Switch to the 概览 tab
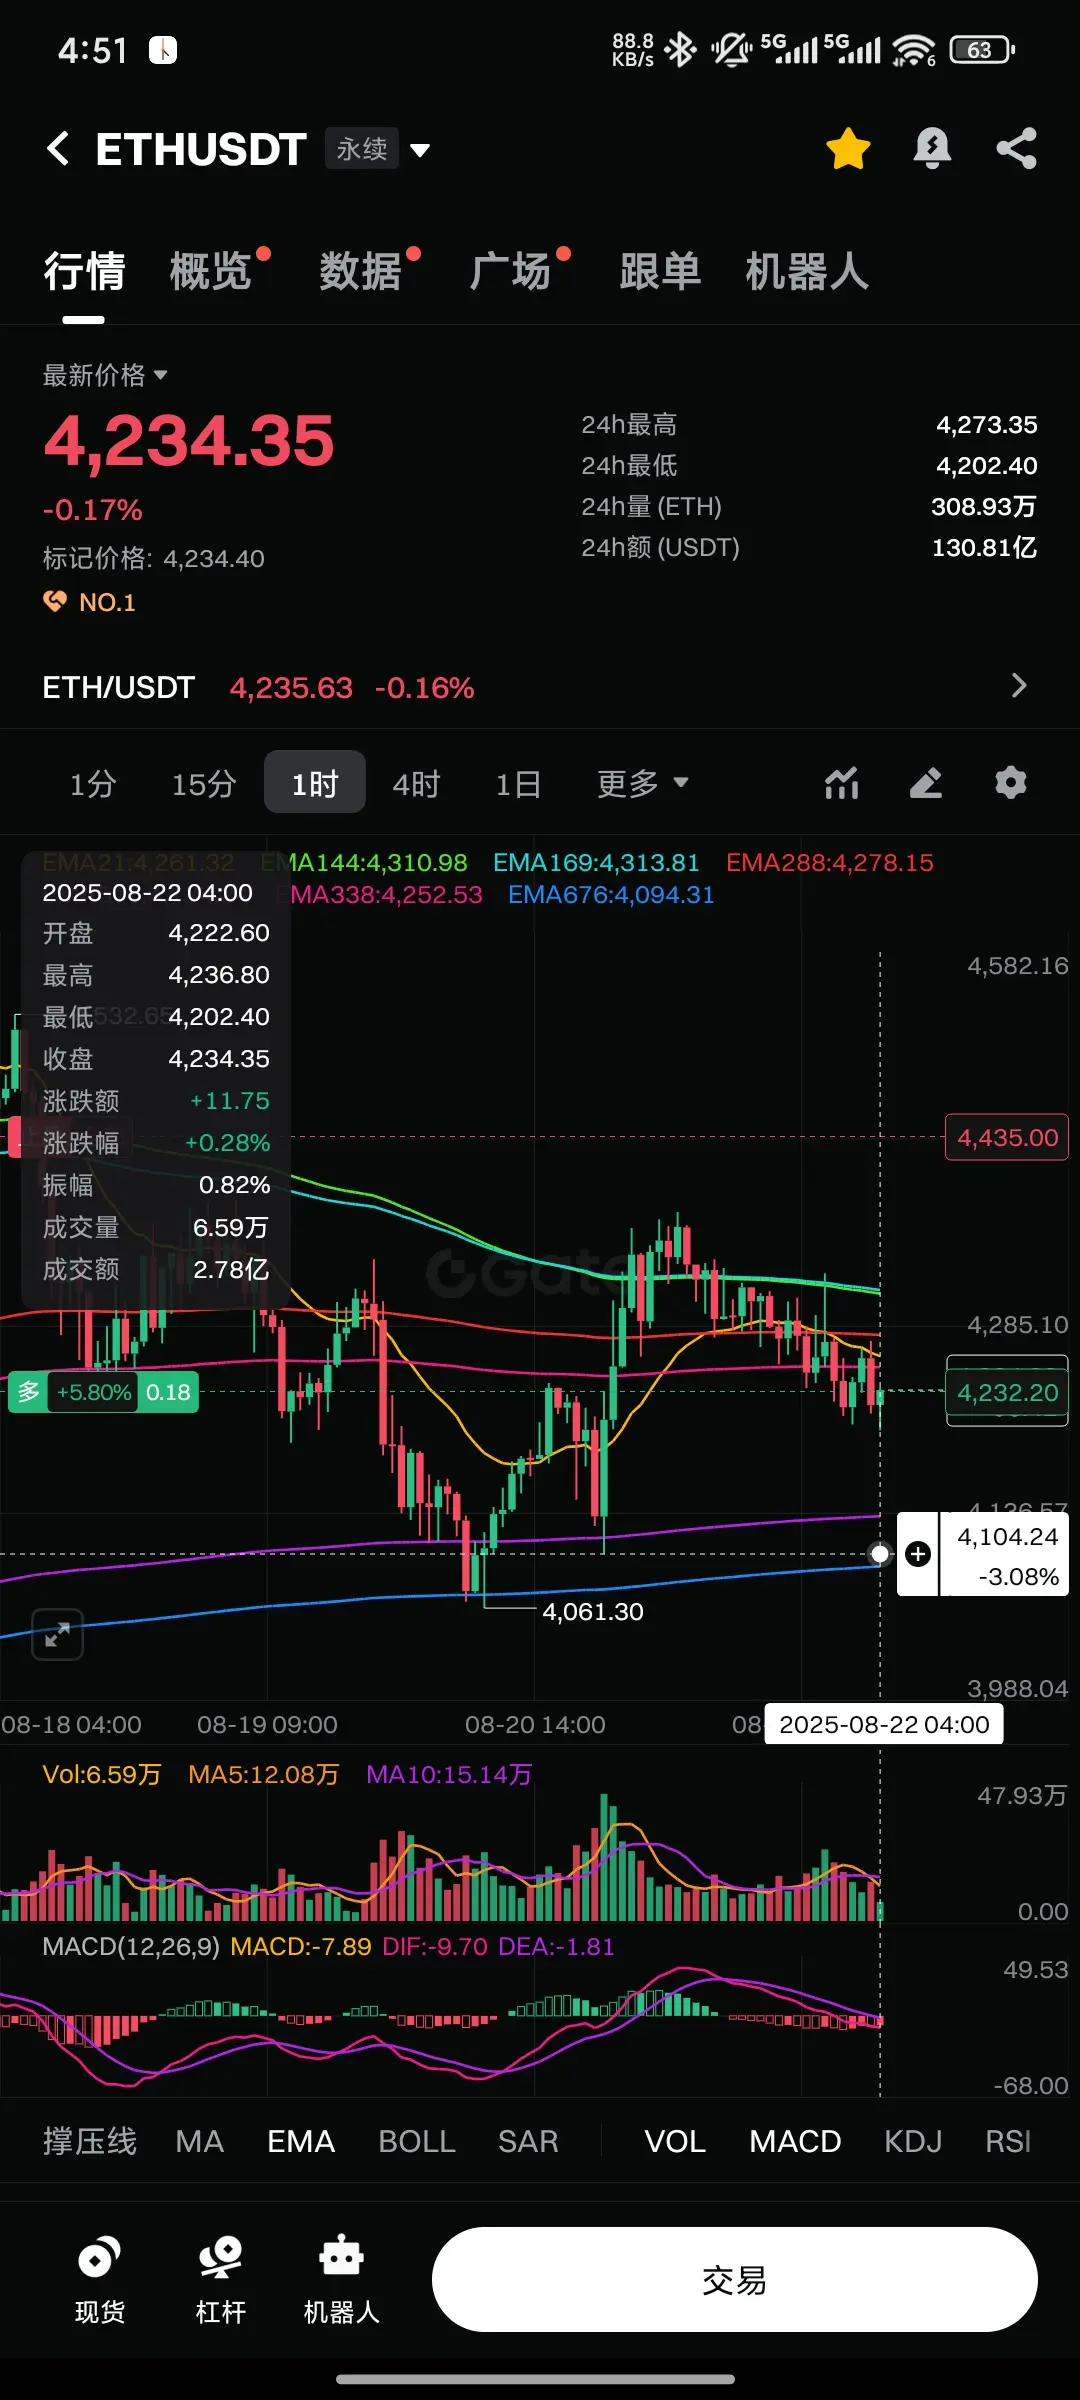1080x2400 pixels. tap(210, 271)
